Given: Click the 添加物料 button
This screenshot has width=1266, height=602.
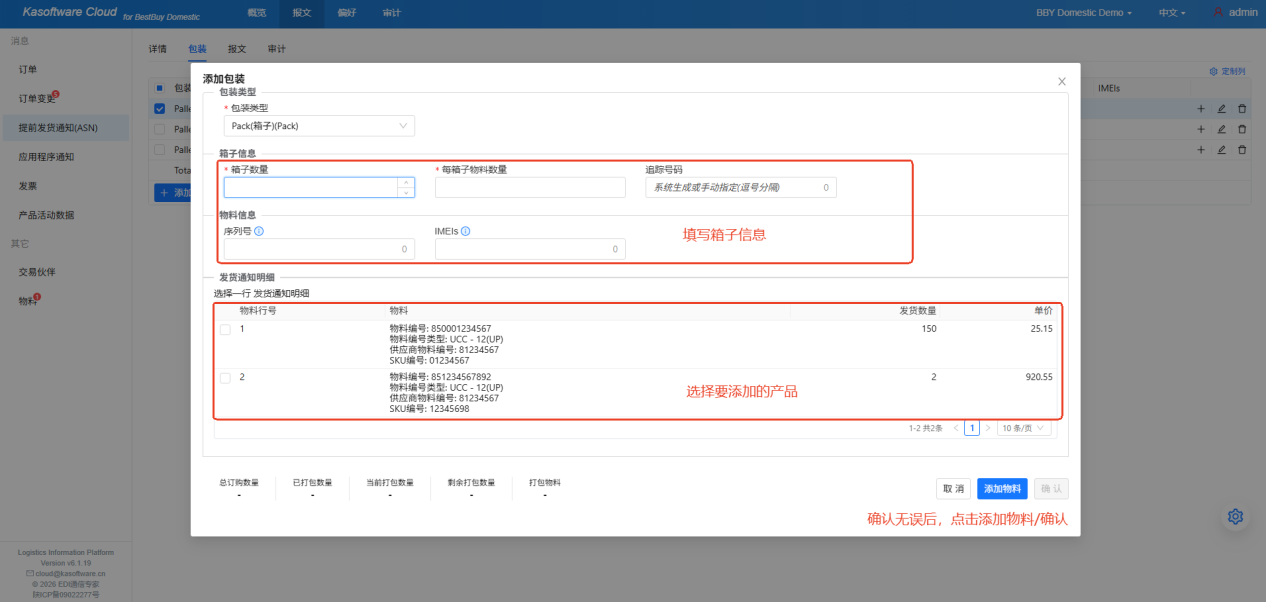Looking at the screenshot, I should (x=1002, y=488).
